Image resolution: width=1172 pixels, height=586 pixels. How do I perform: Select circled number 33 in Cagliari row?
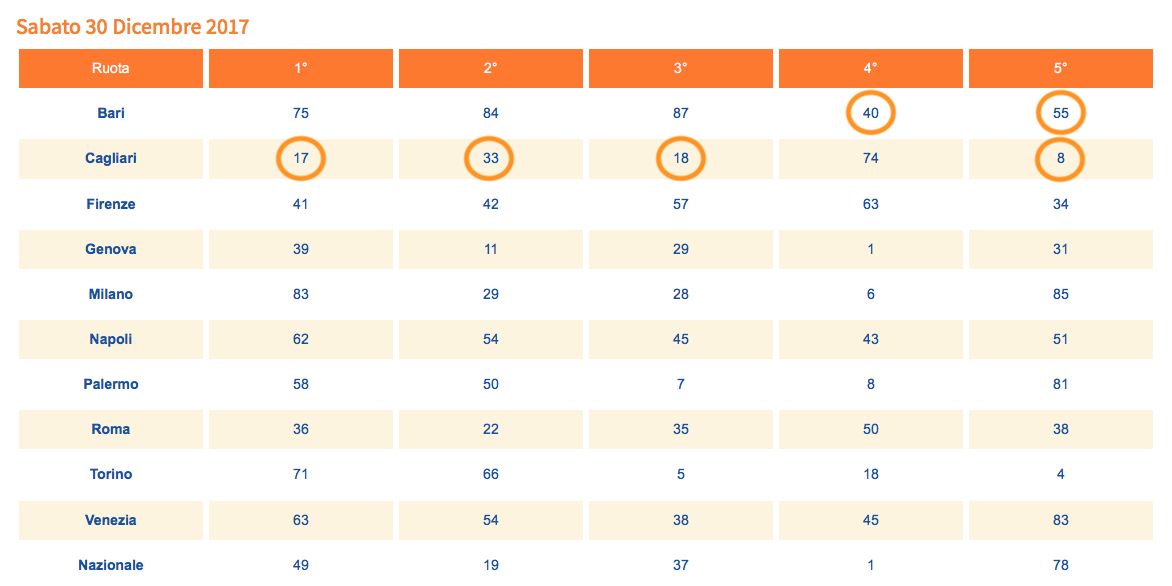pos(491,159)
